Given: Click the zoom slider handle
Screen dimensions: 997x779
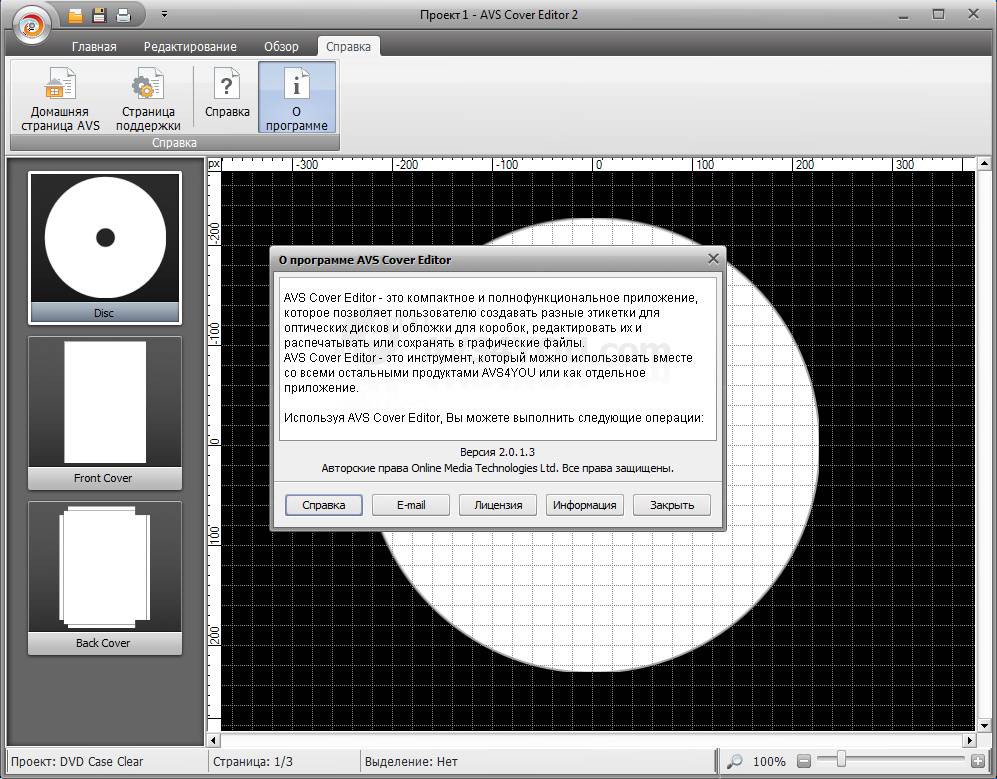Looking at the screenshot, I should click(x=841, y=761).
